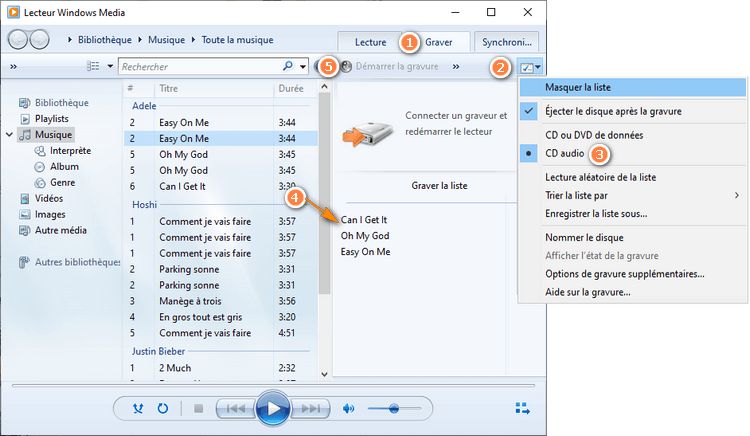The image size is (750, 436).
Task: Toggle shuffle playback icon
Action: click(x=138, y=408)
